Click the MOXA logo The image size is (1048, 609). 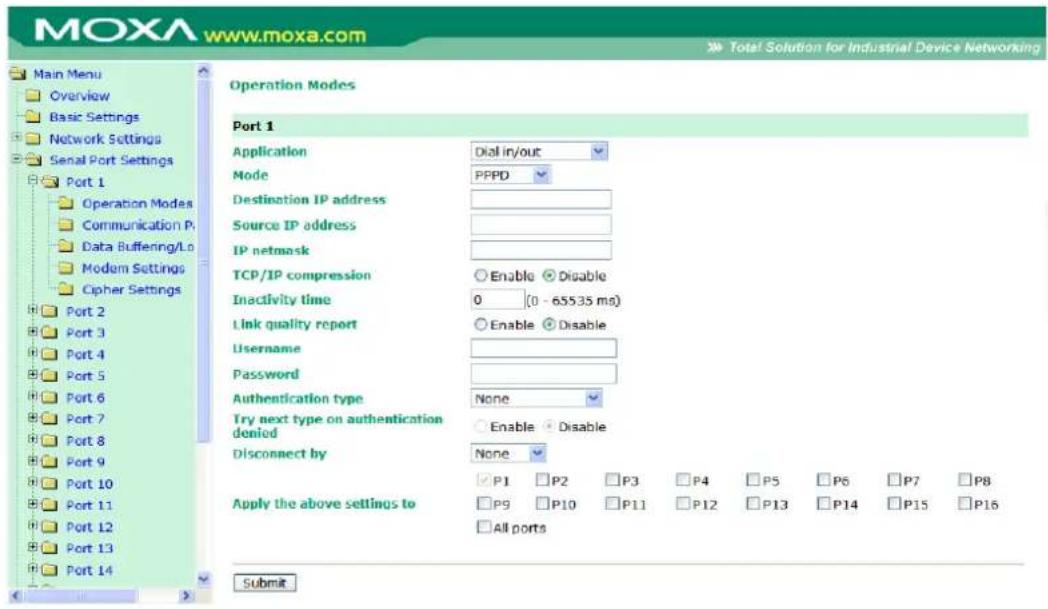[x=115, y=31]
